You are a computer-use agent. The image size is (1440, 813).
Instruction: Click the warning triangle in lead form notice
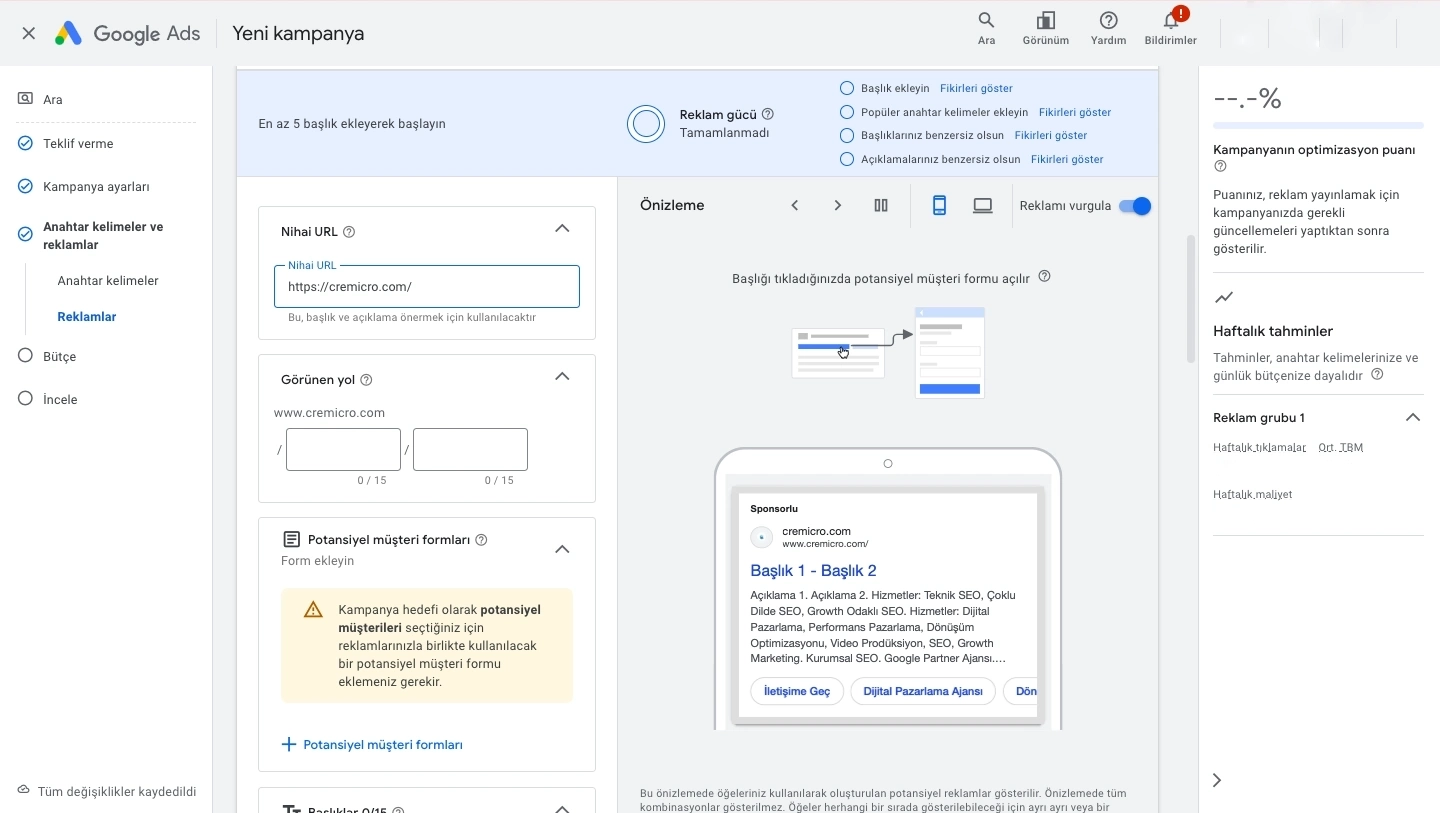pyautogui.click(x=313, y=610)
